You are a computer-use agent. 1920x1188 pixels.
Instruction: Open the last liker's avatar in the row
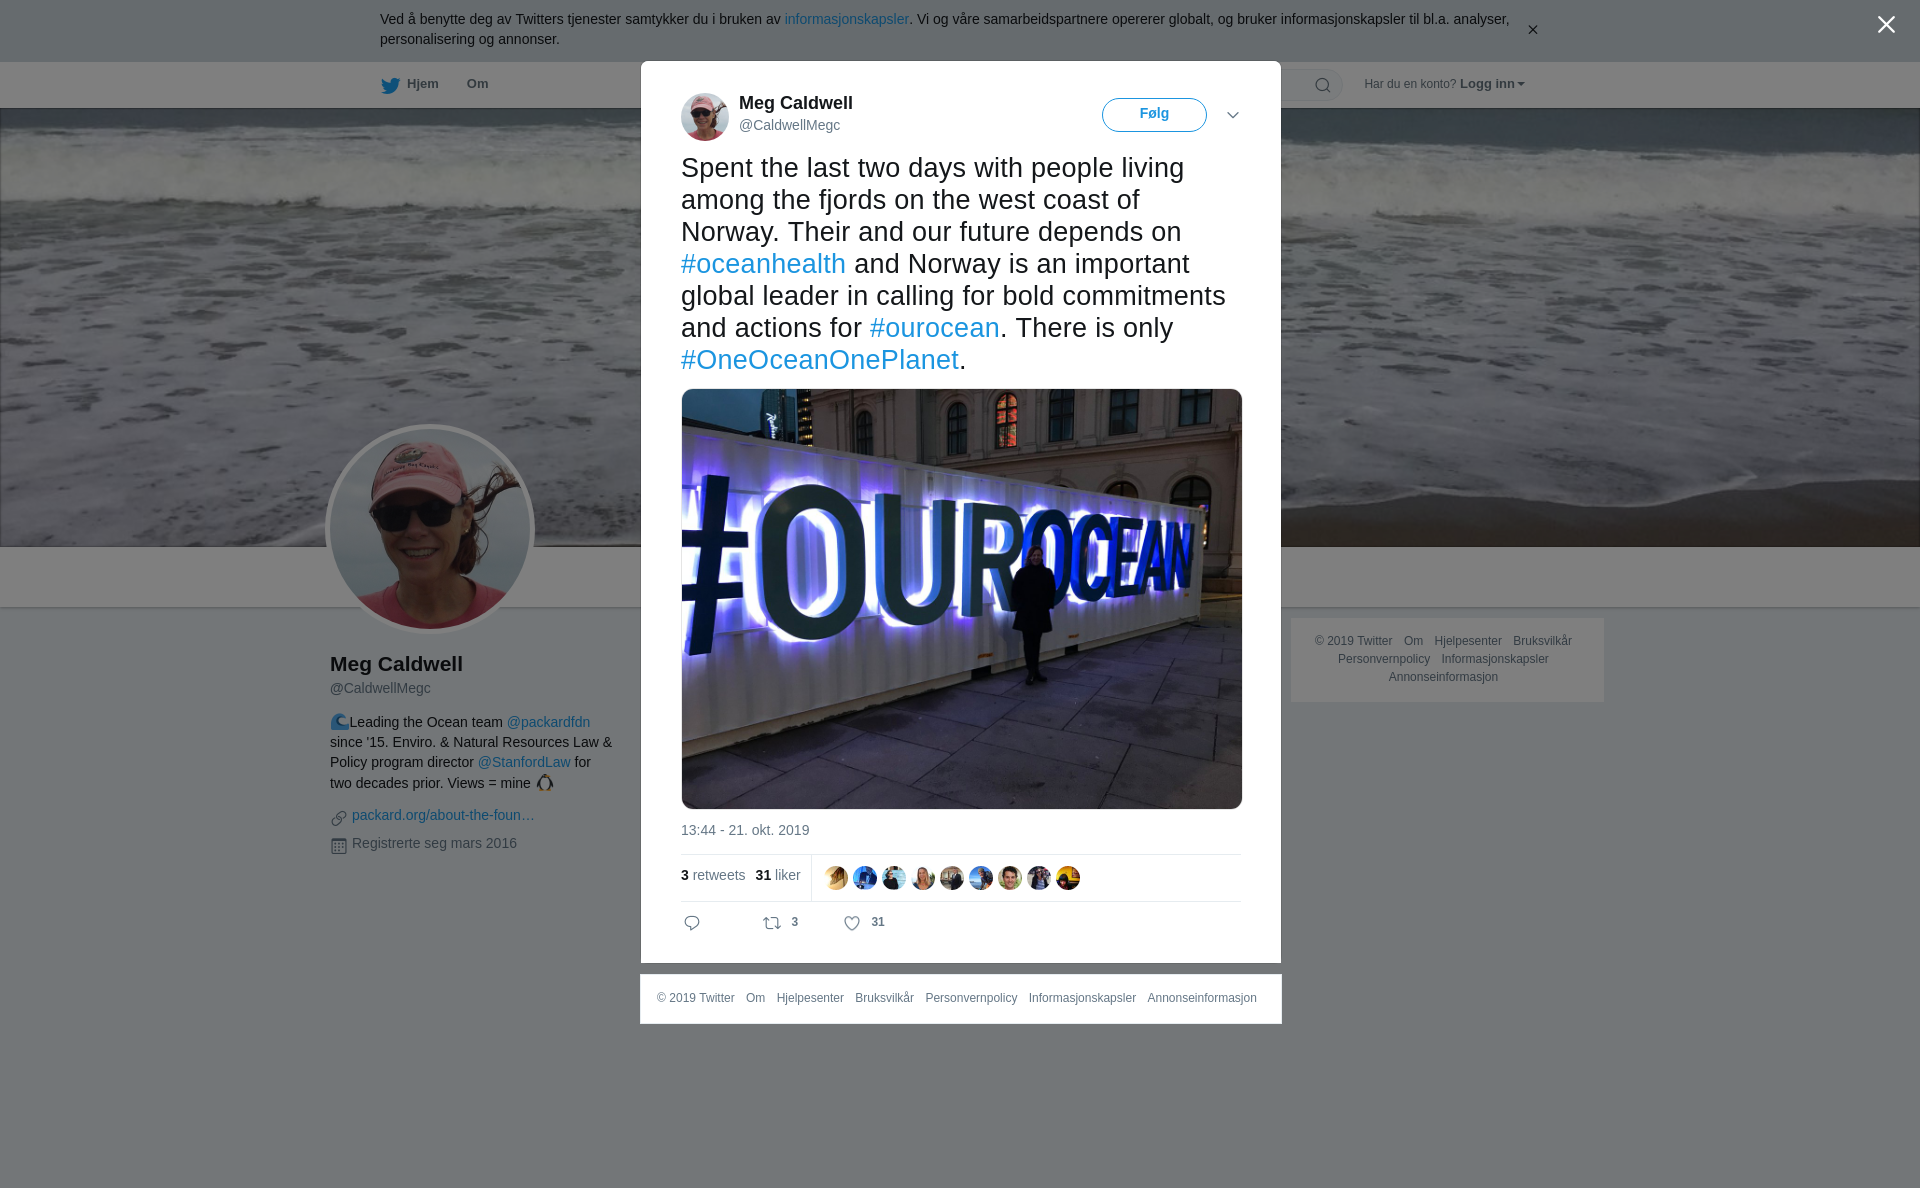pos(1068,878)
